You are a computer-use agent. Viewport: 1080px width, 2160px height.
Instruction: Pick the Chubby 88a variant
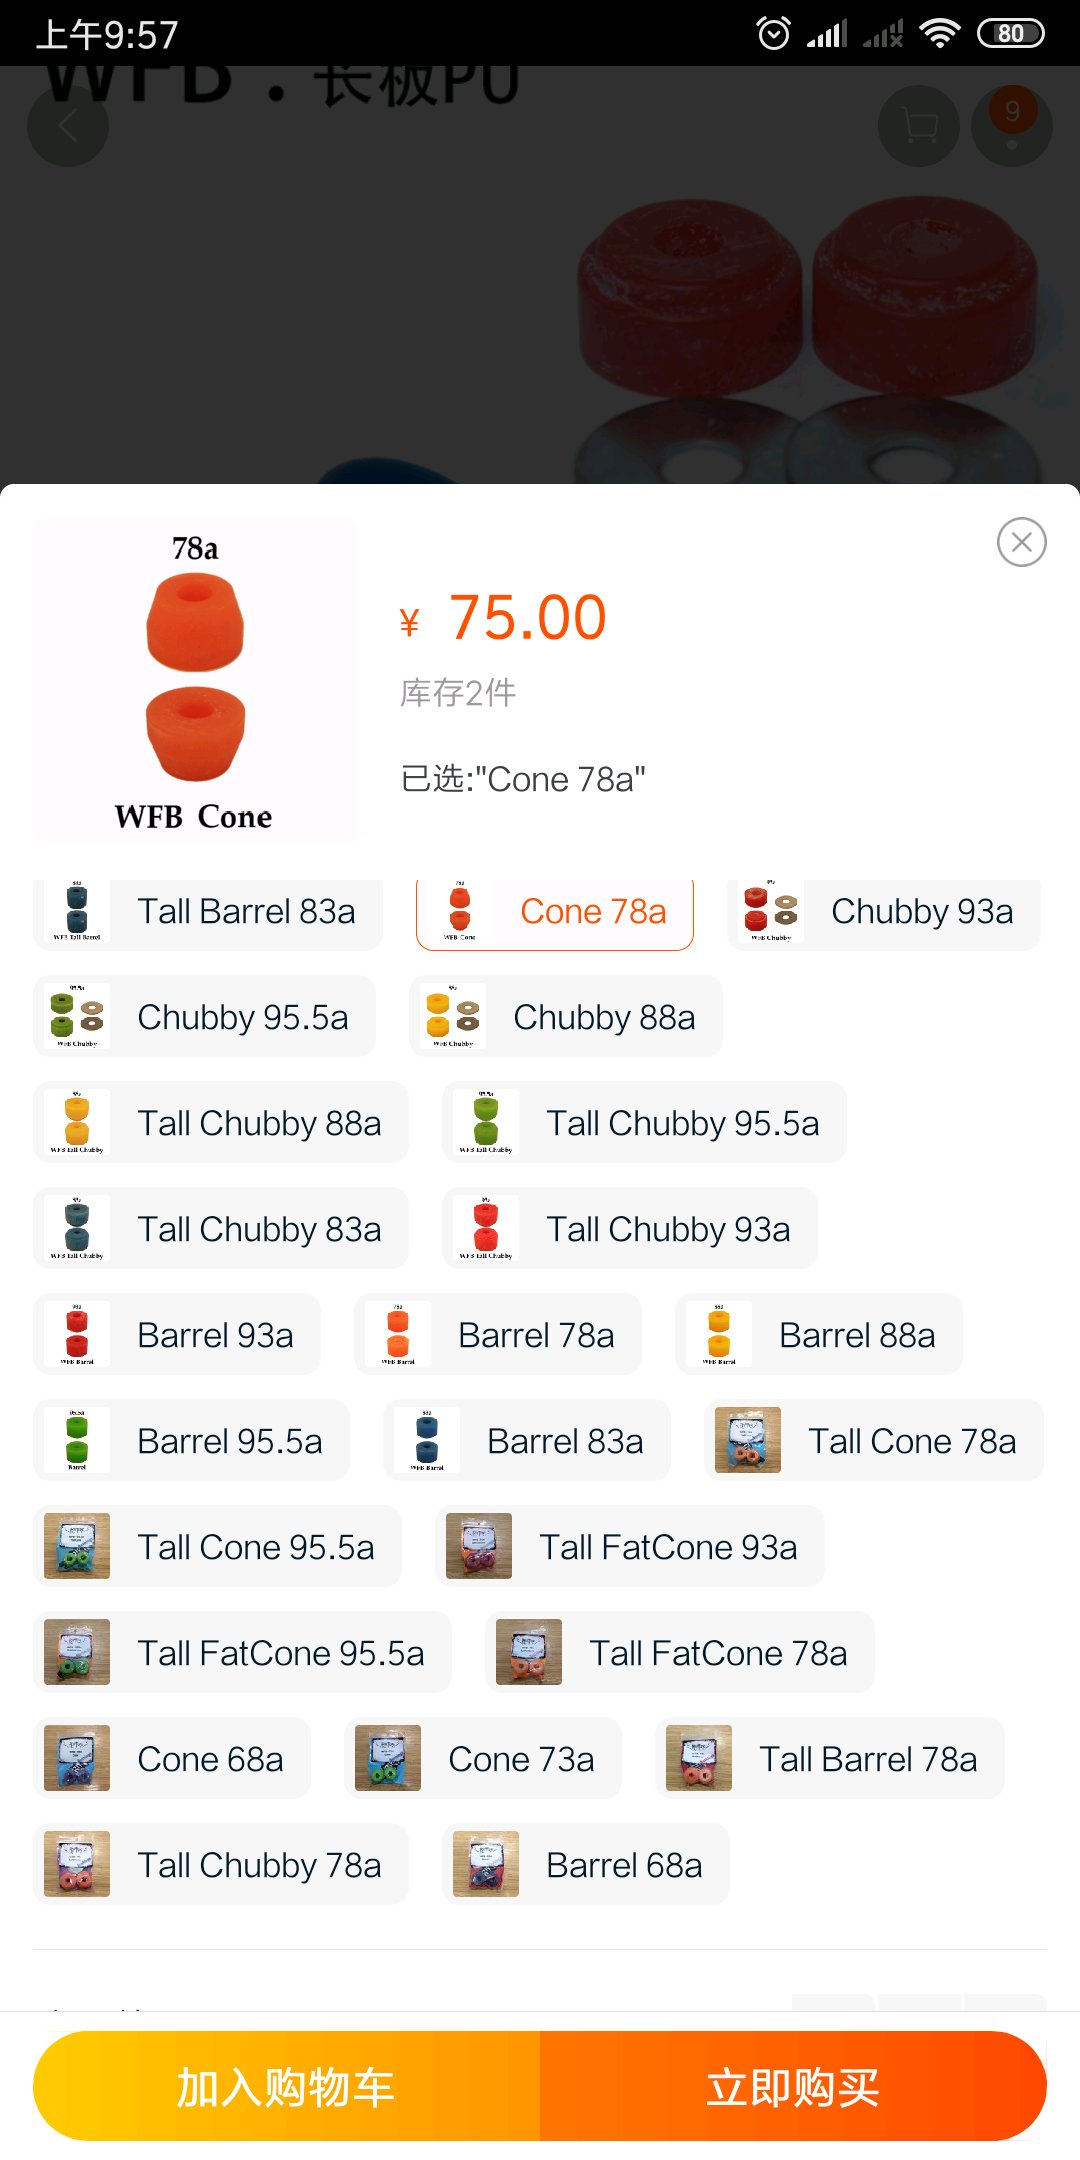566,1017
